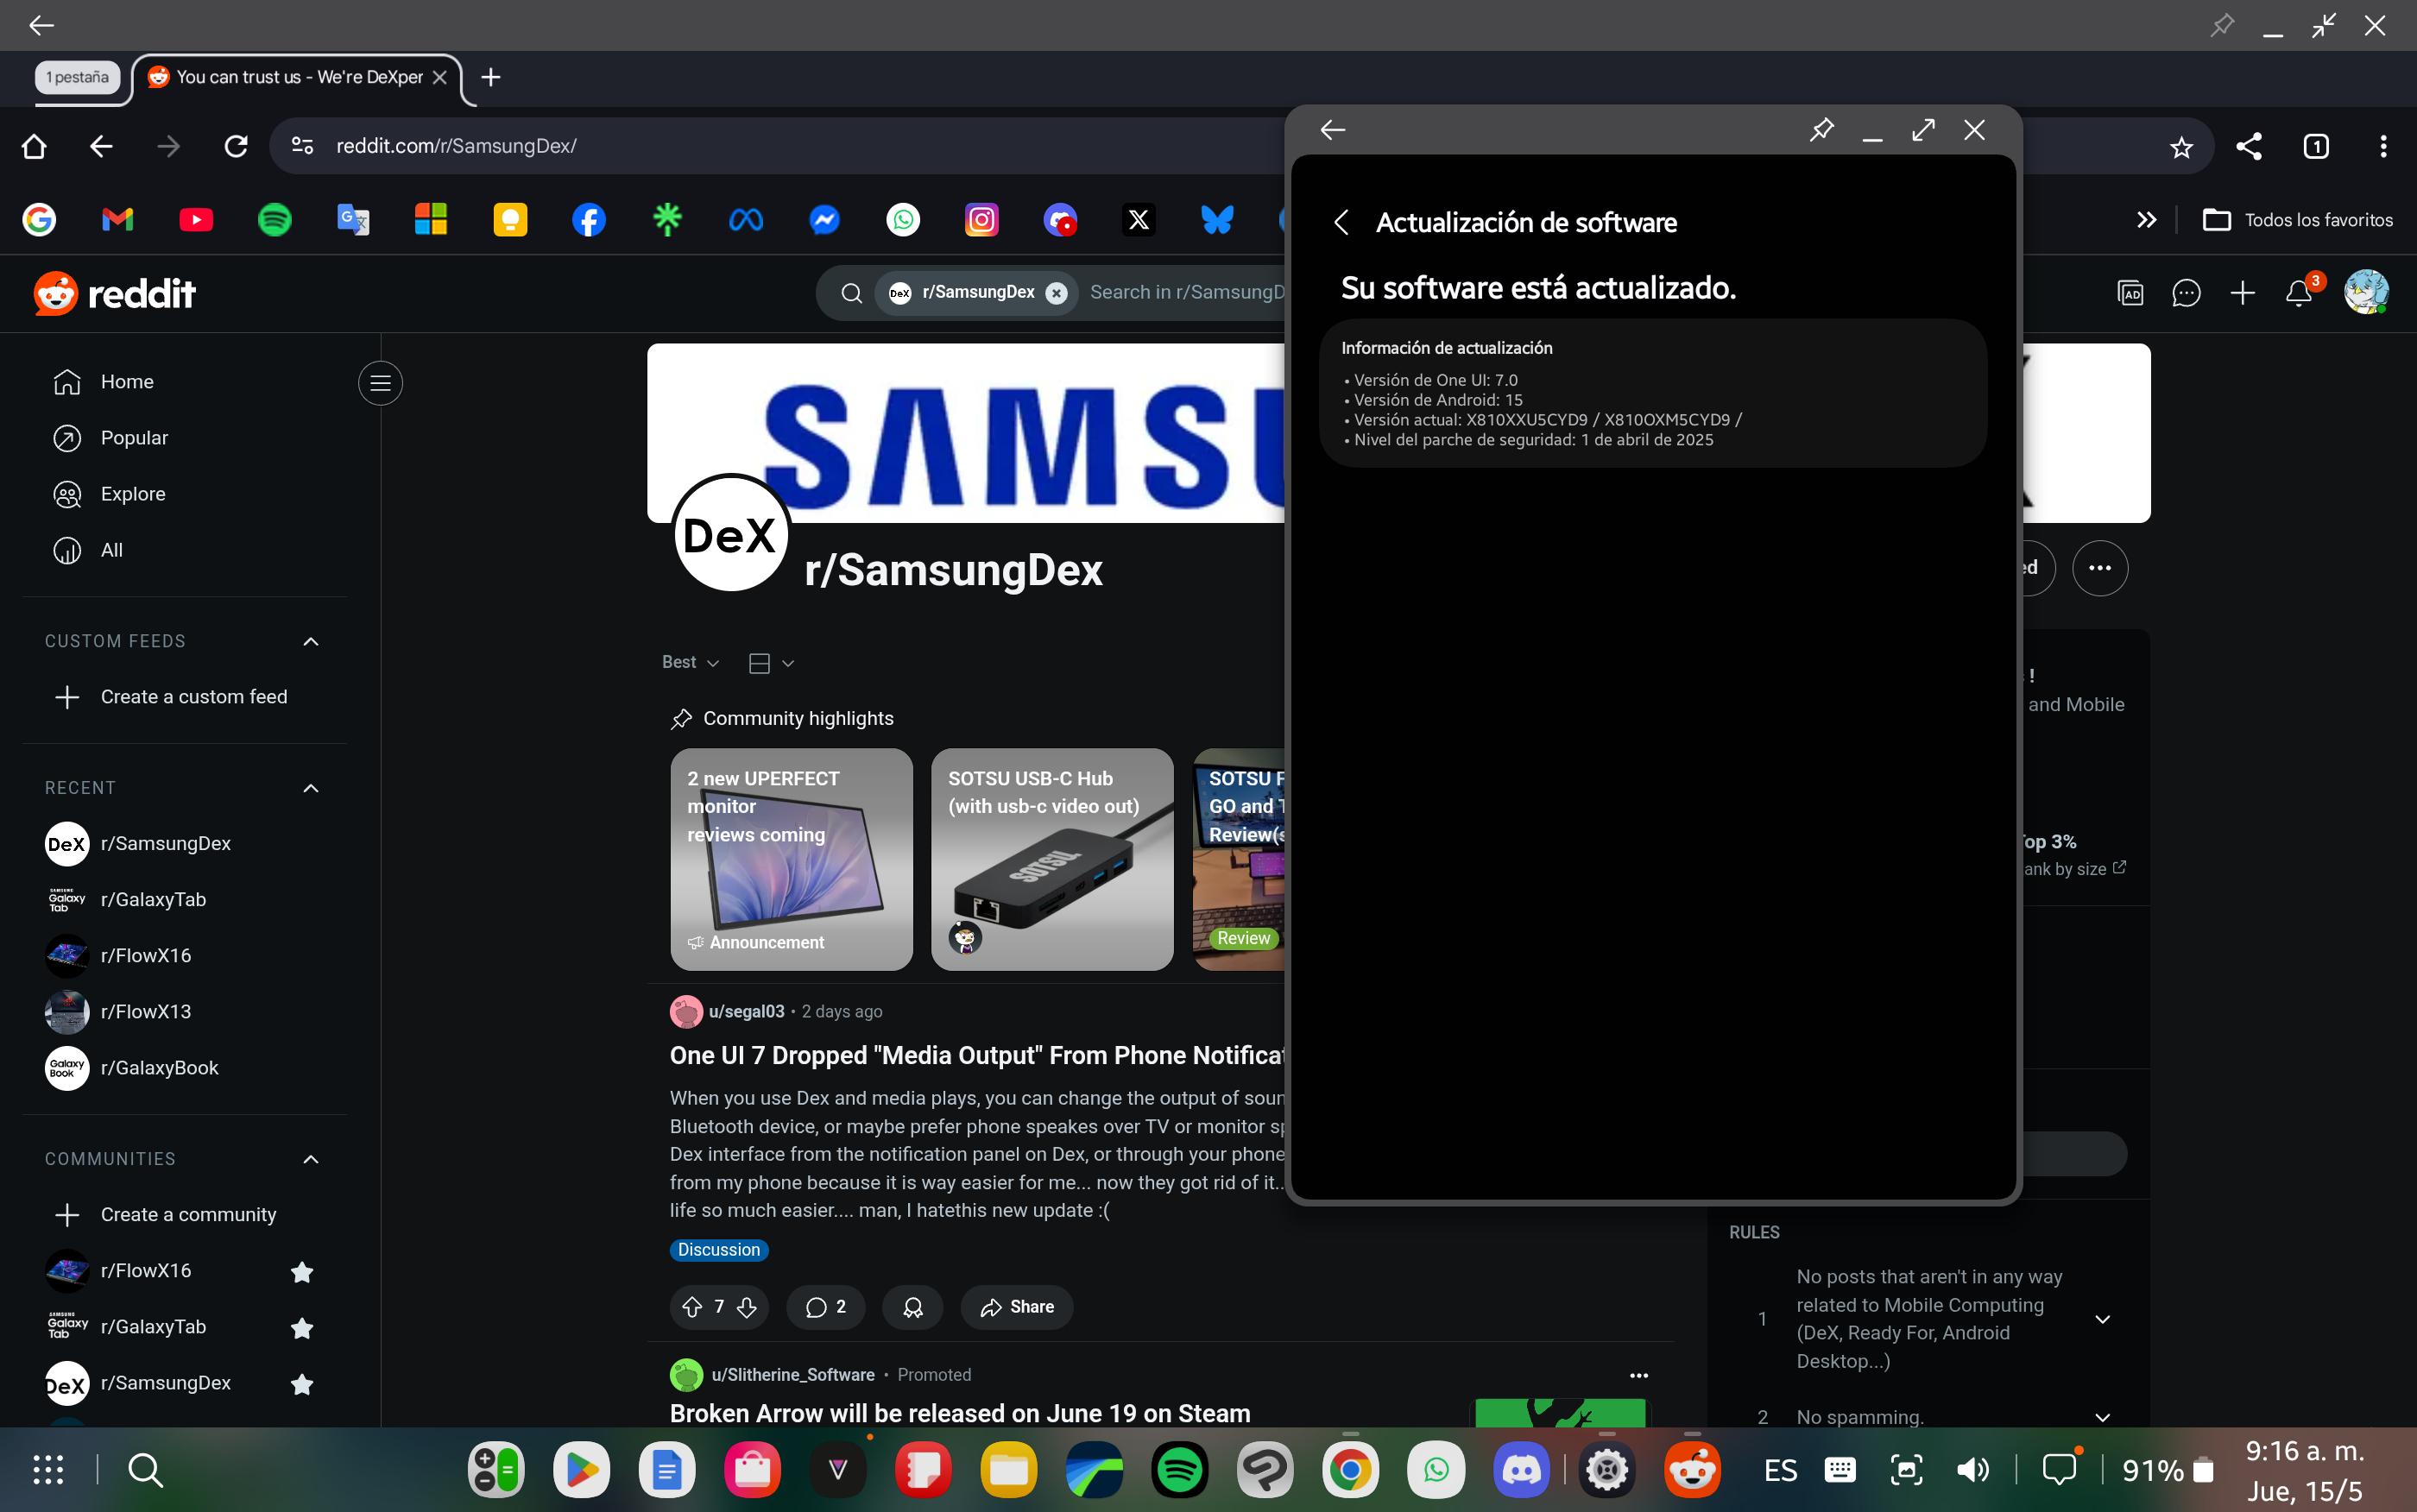Open Settings gear in taskbar
Image resolution: width=2417 pixels, height=1512 pixels.
[1607, 1469]
